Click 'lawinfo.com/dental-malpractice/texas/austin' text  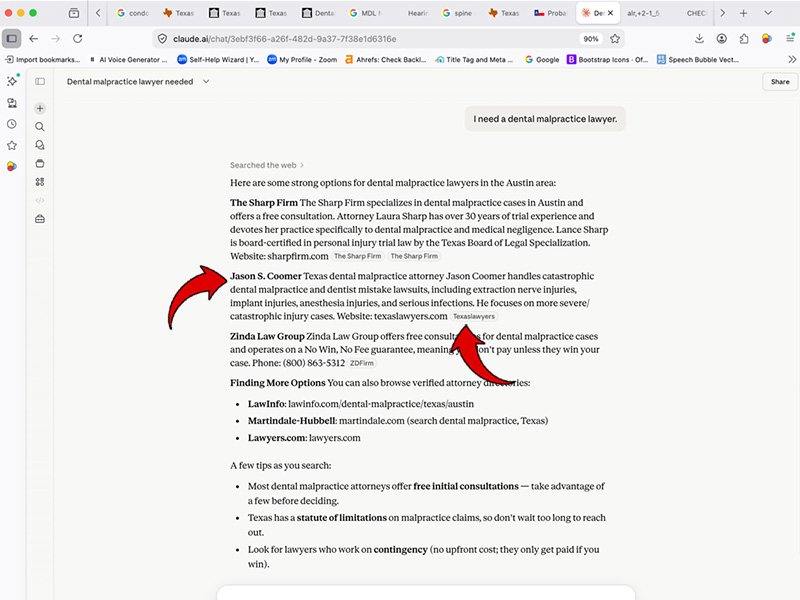pyautogui.click(x=381, y=404)
